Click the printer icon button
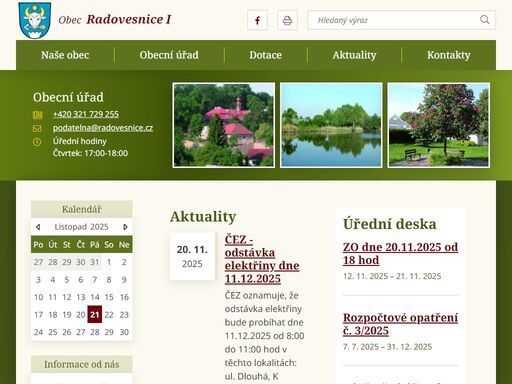 [x=287, y=20]
